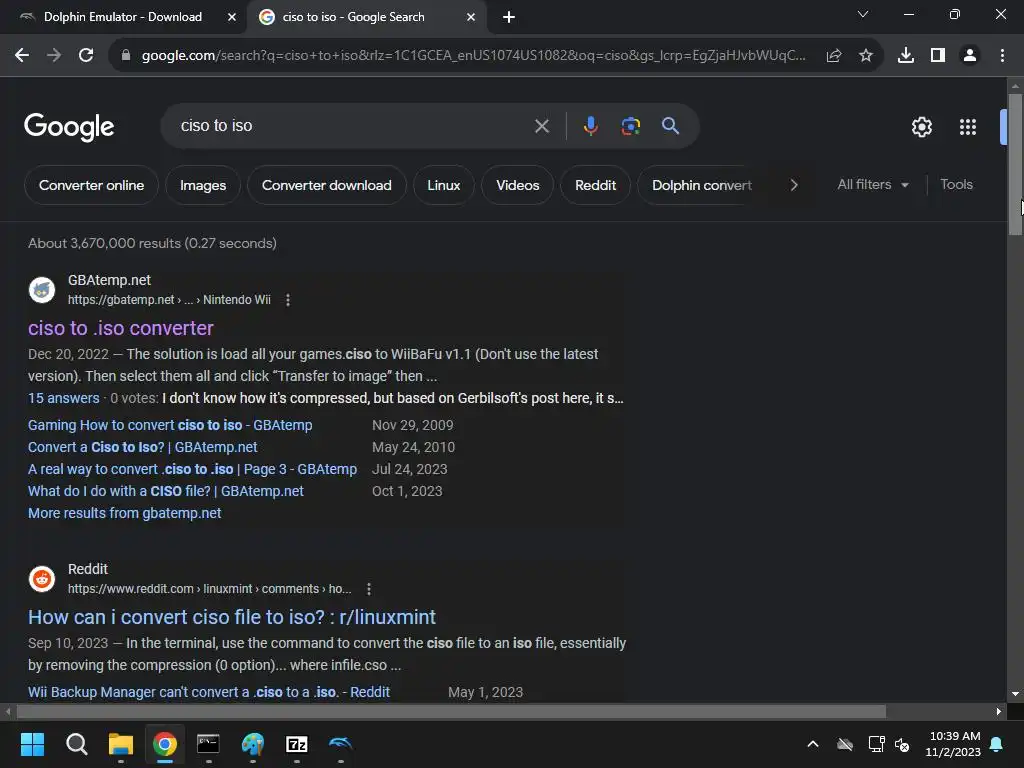Go back to the previous page
The image size is (1024, 768).
pos(22,56)
